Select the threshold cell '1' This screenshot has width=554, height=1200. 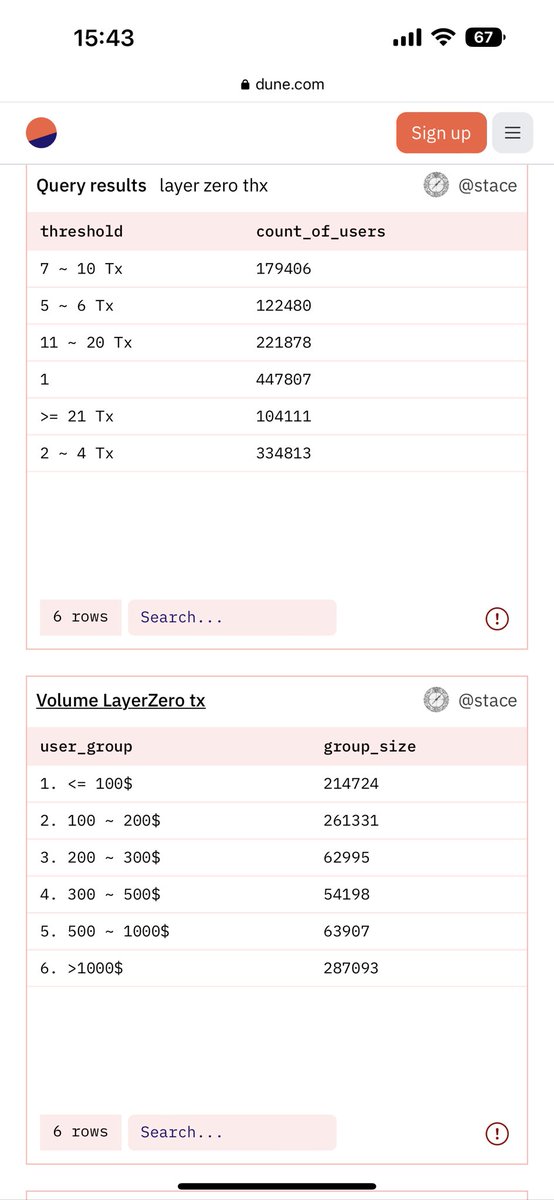coord(45,379)
